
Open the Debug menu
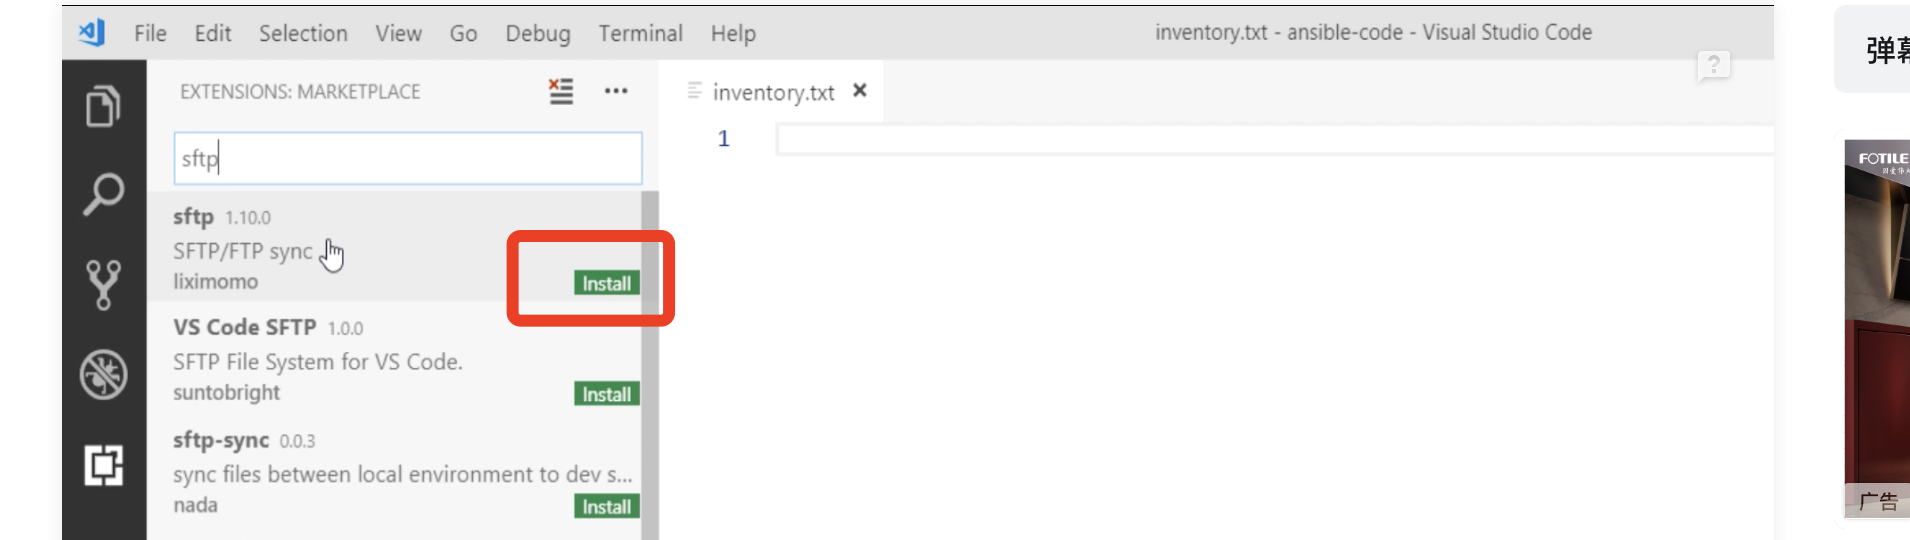[x=537, y=33]
